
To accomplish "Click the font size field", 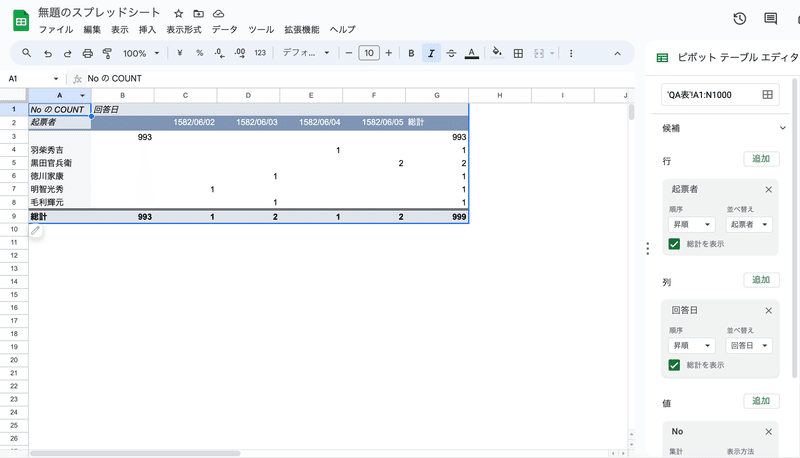I will coord(369,53).
